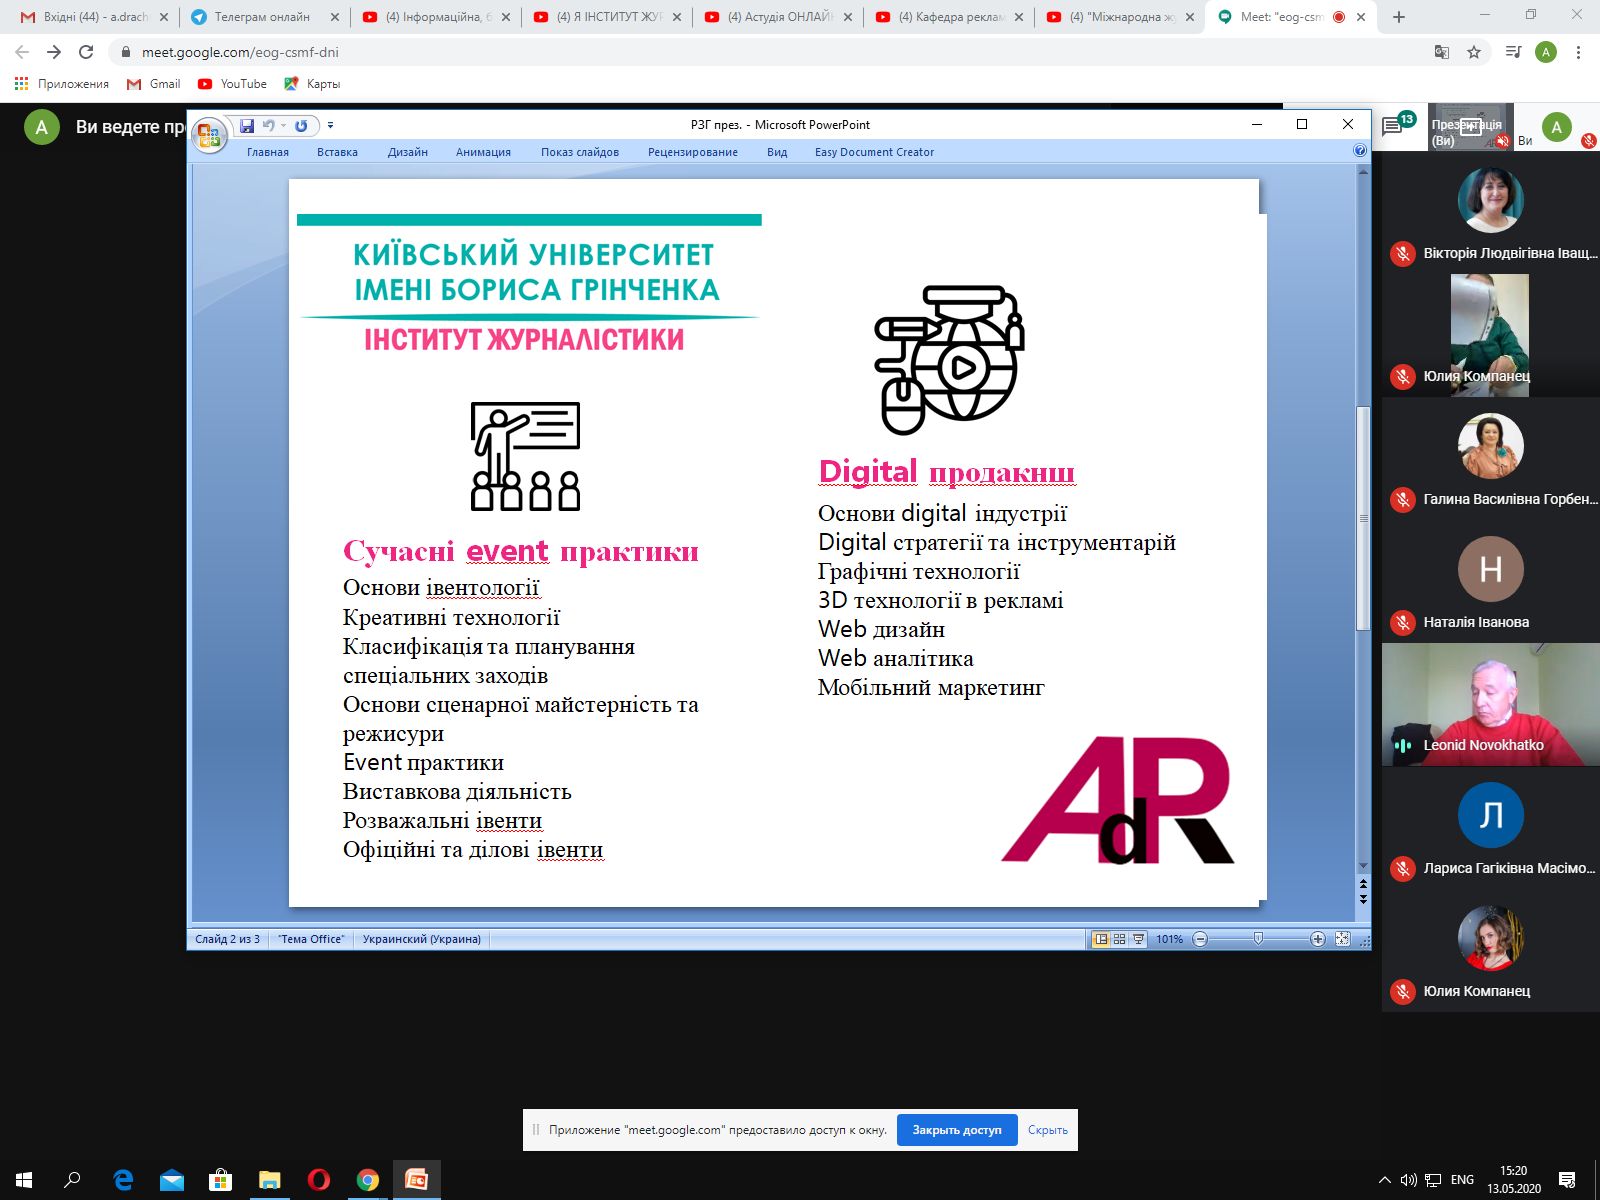Click muted mic icon beside Leonid Novokhatko
The height and width of the screenshot is (1200, 1600).
[1402, 745]
